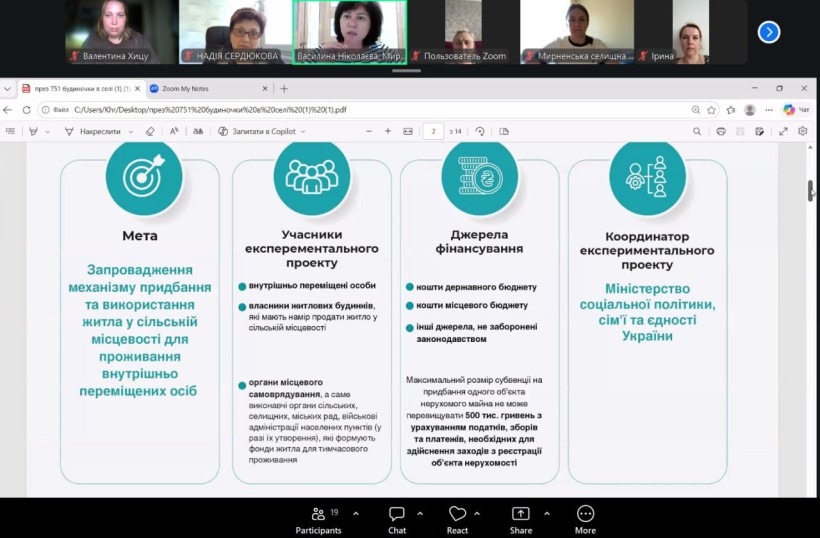Enter fullscreen PDF view
Image resolution: width=820 pixels, height=538 pixels.
click(x=783, y=132)
